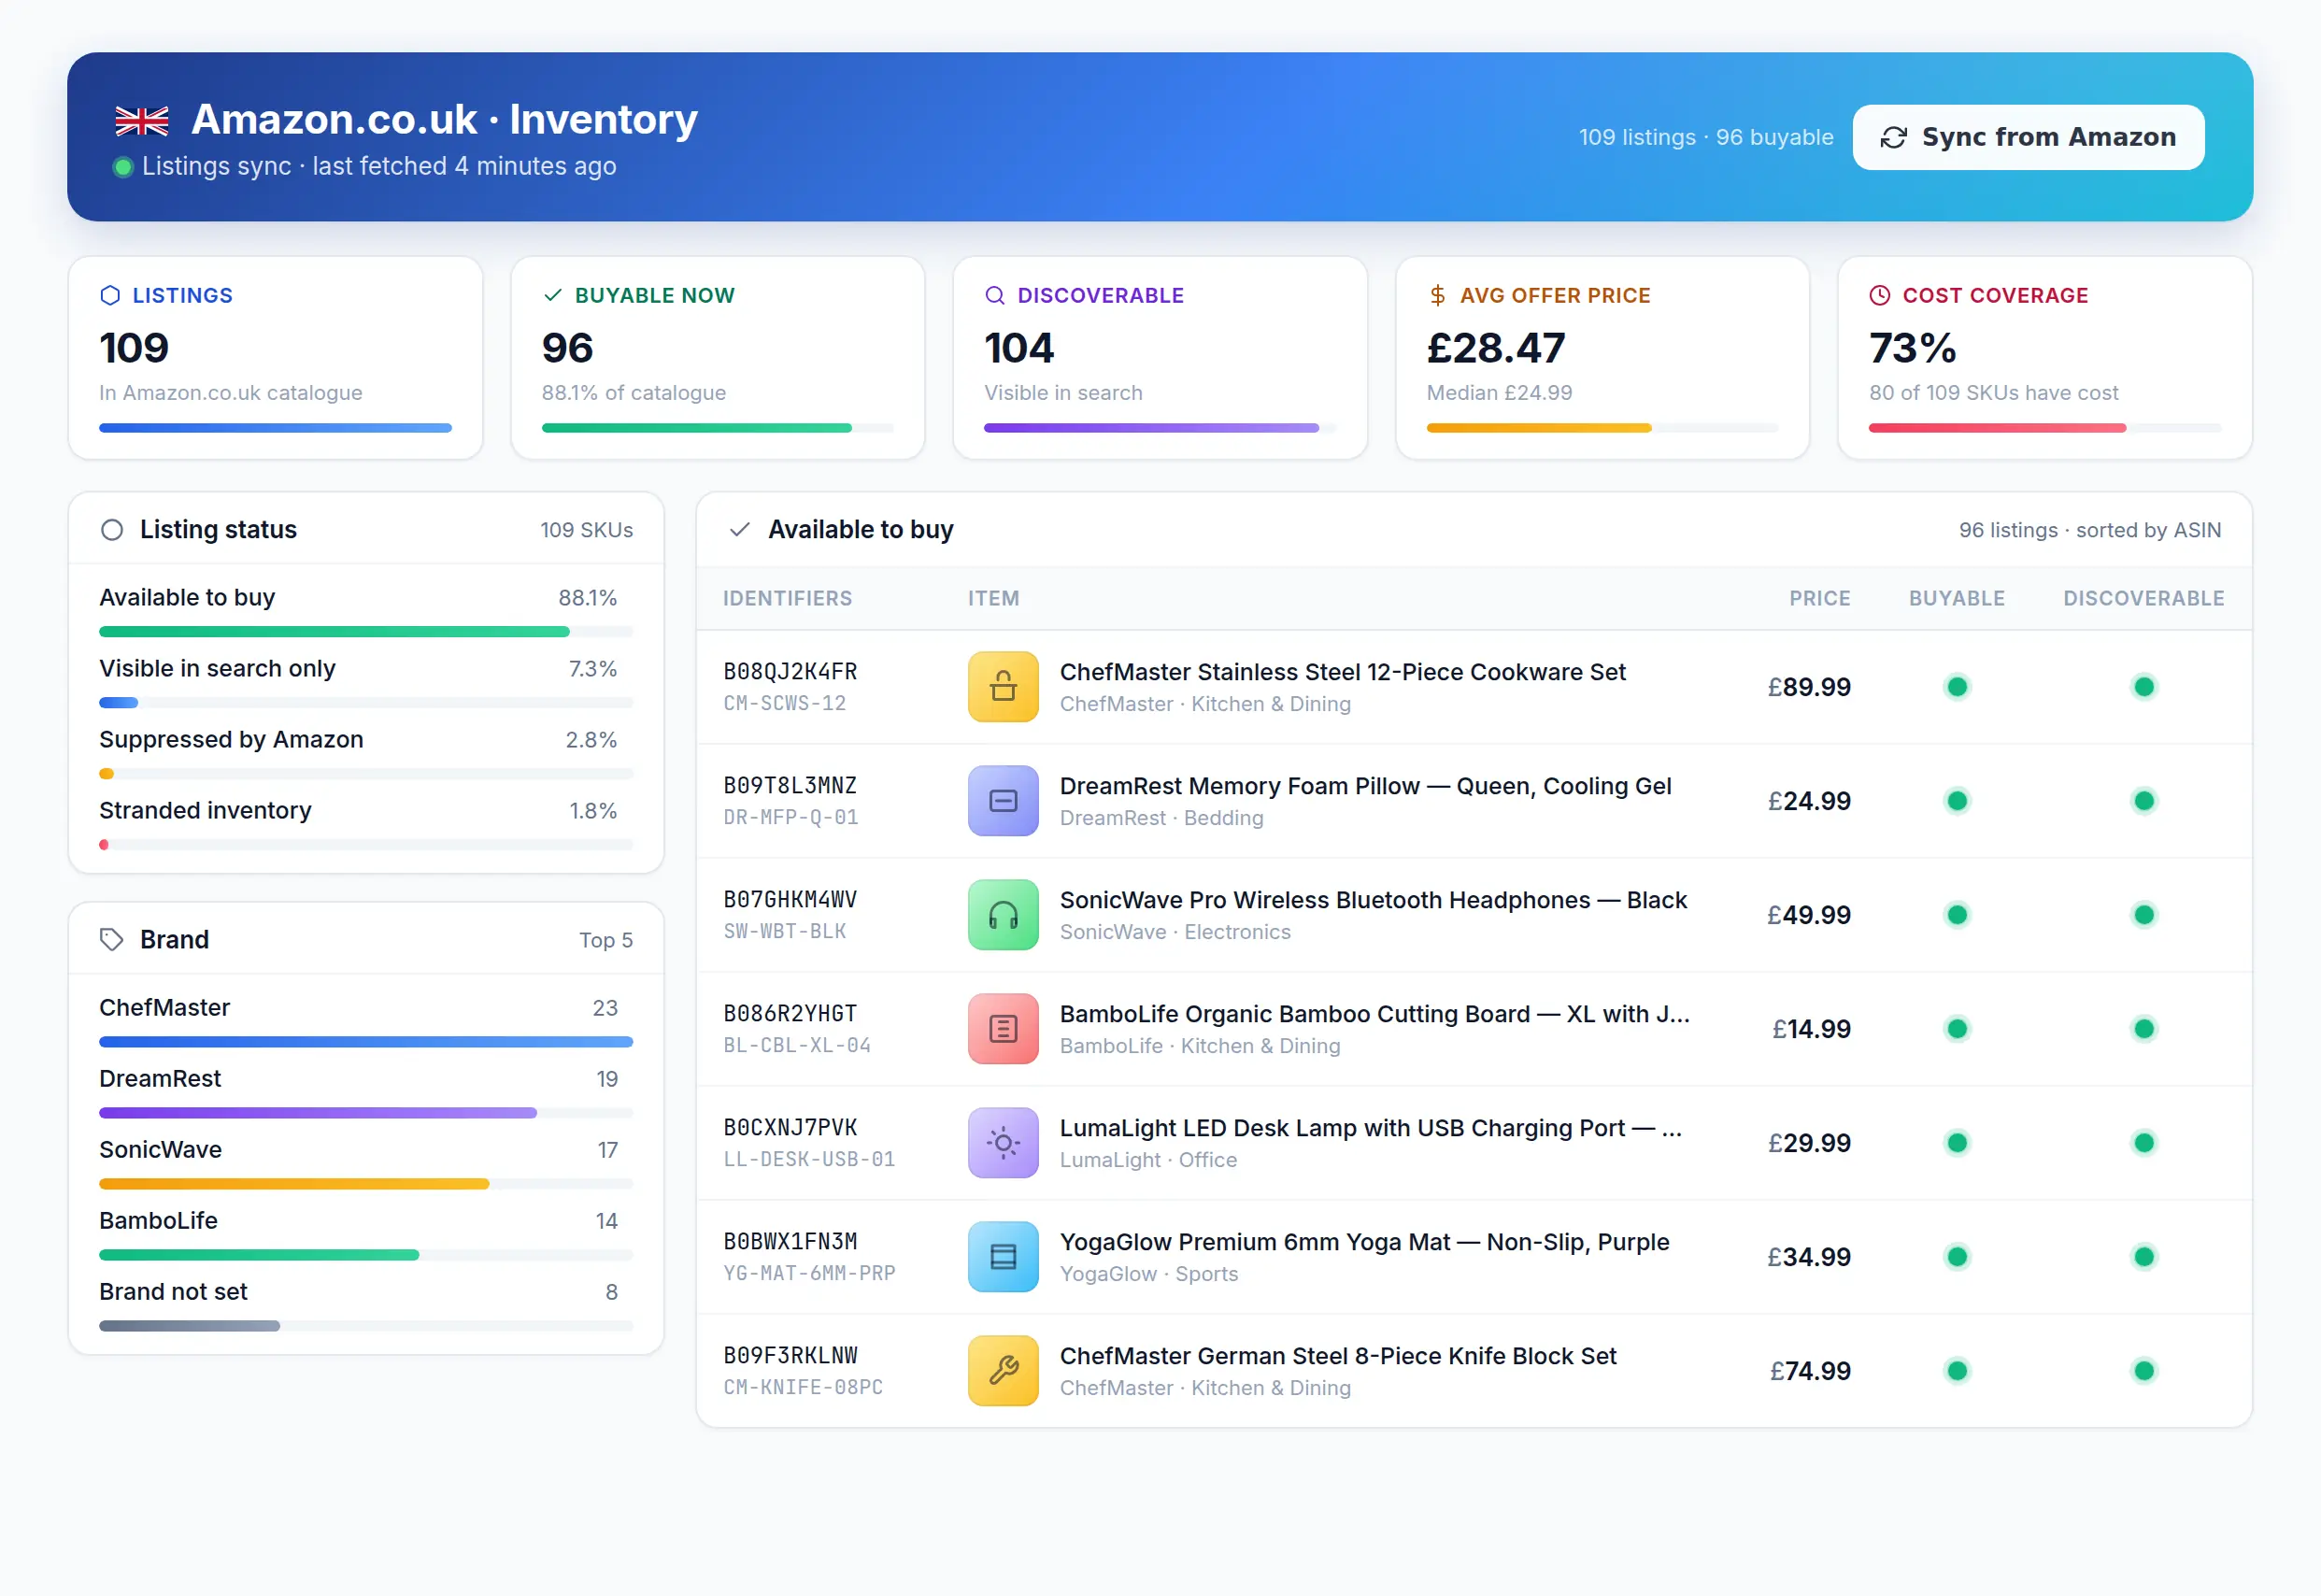
Task: Click buyable dot for SonicWave Headphones row
Action: tap(1957, 915)
